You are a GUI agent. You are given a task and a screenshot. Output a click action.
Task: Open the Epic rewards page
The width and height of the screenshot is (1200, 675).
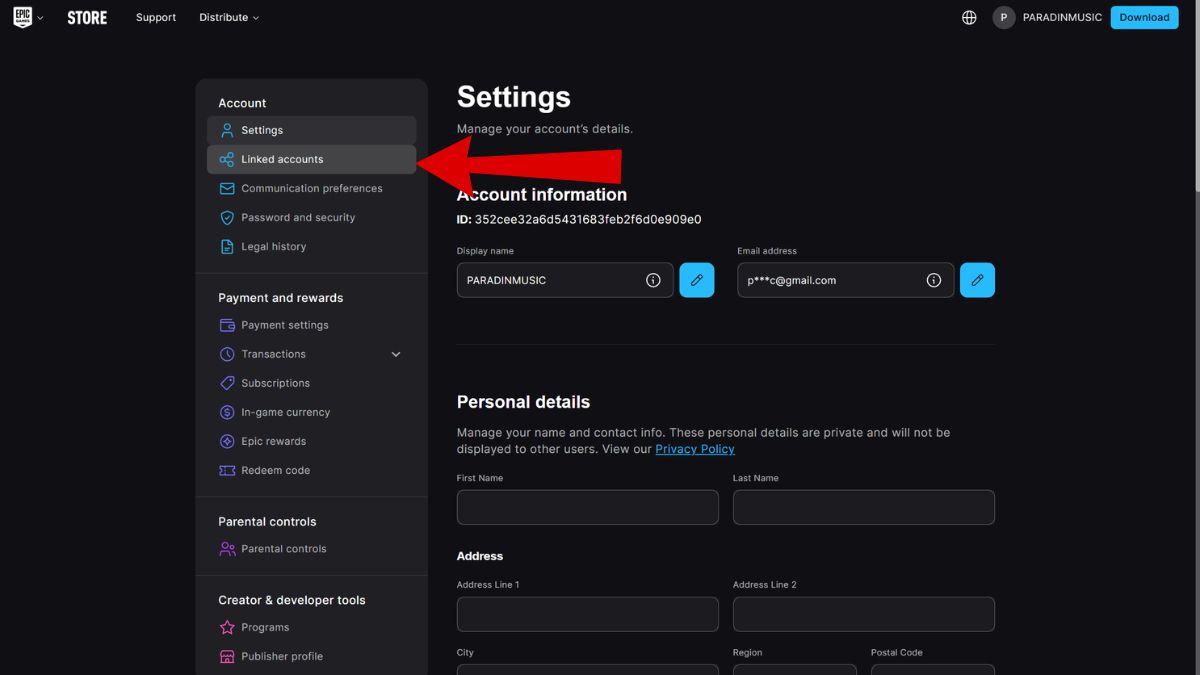click(x=311, y=441)
